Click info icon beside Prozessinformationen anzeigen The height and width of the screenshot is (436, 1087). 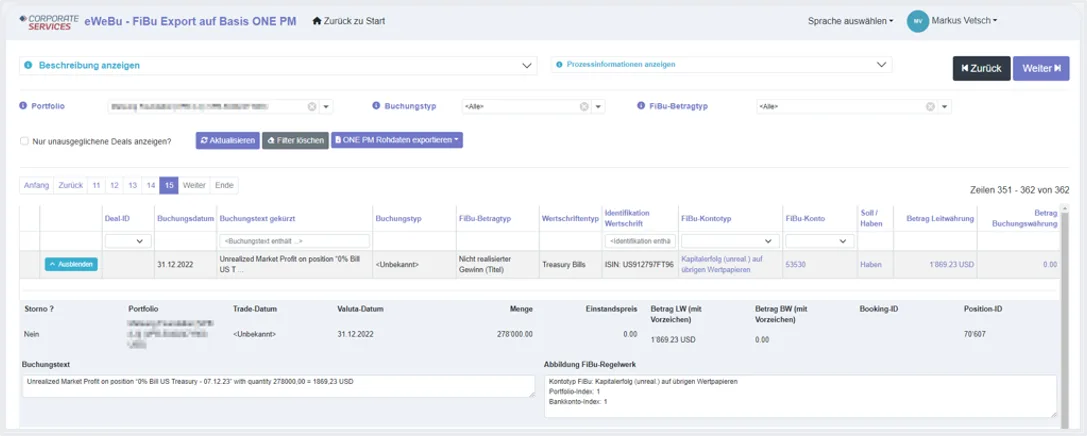tap(559, 65)
